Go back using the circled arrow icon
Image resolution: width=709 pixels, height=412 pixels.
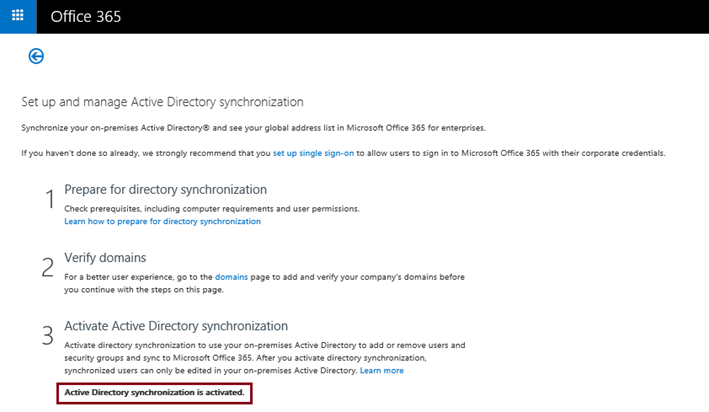click(36, 56)
